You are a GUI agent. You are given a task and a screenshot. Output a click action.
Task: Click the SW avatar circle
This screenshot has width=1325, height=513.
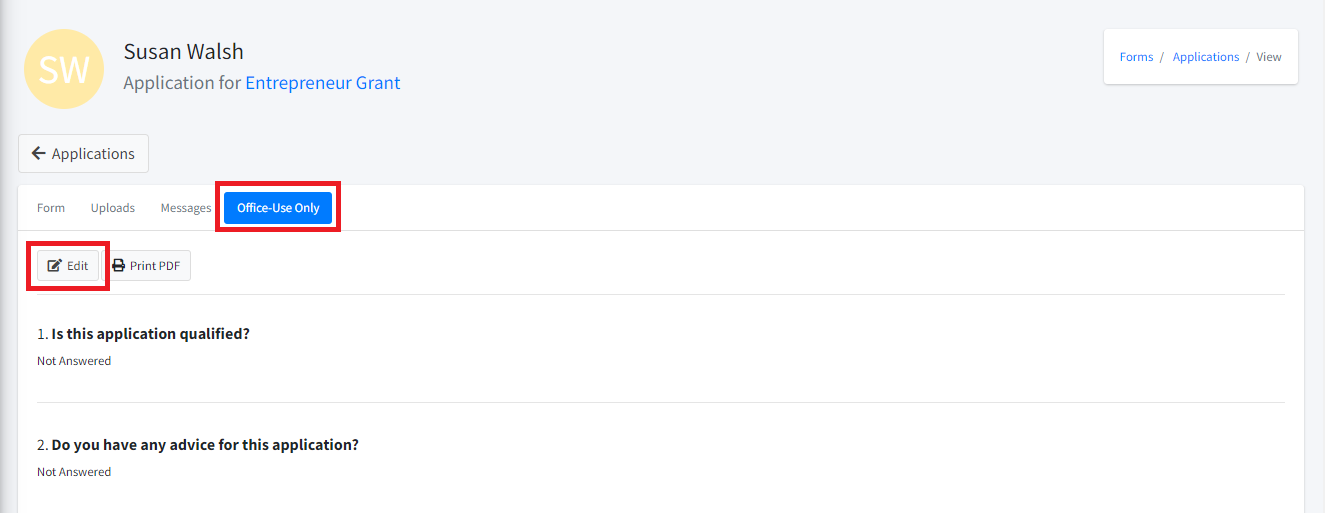tap(64, 69)
